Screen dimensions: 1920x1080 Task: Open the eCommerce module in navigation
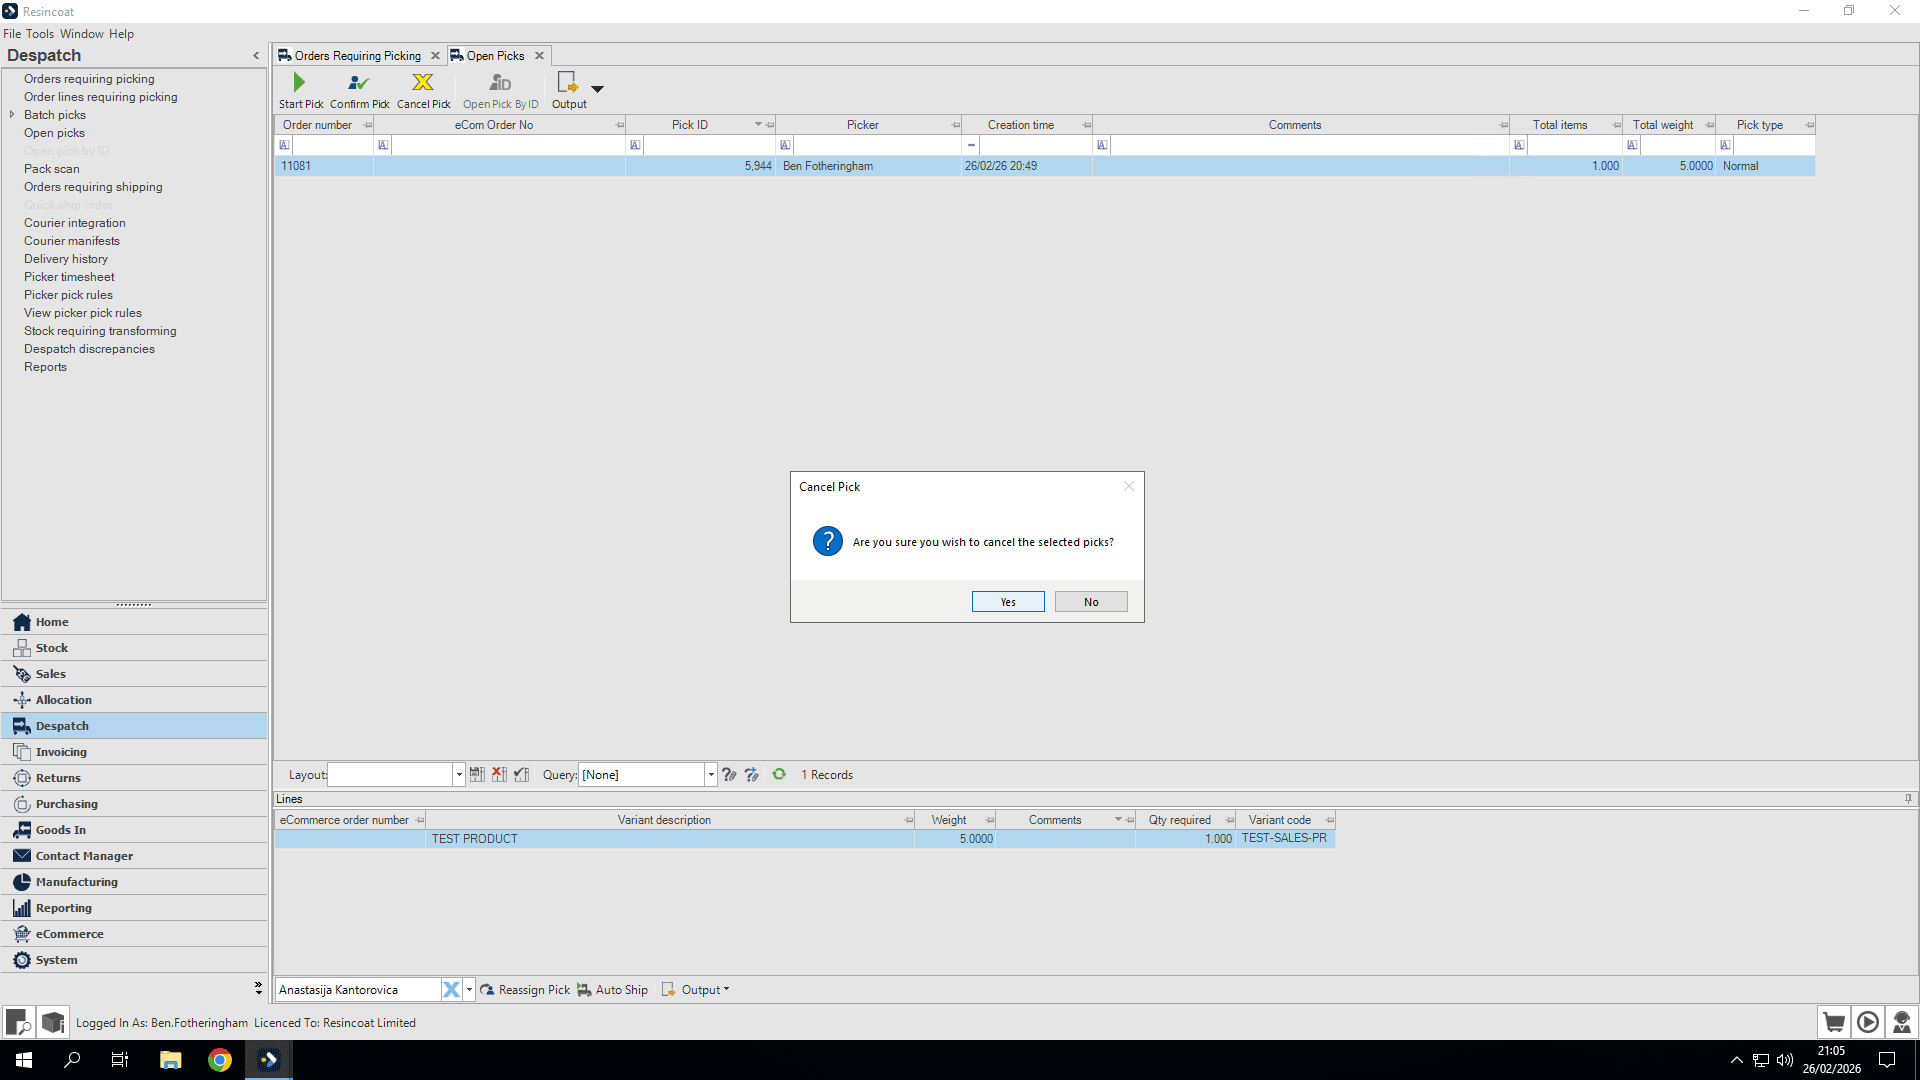click(135, 934)
